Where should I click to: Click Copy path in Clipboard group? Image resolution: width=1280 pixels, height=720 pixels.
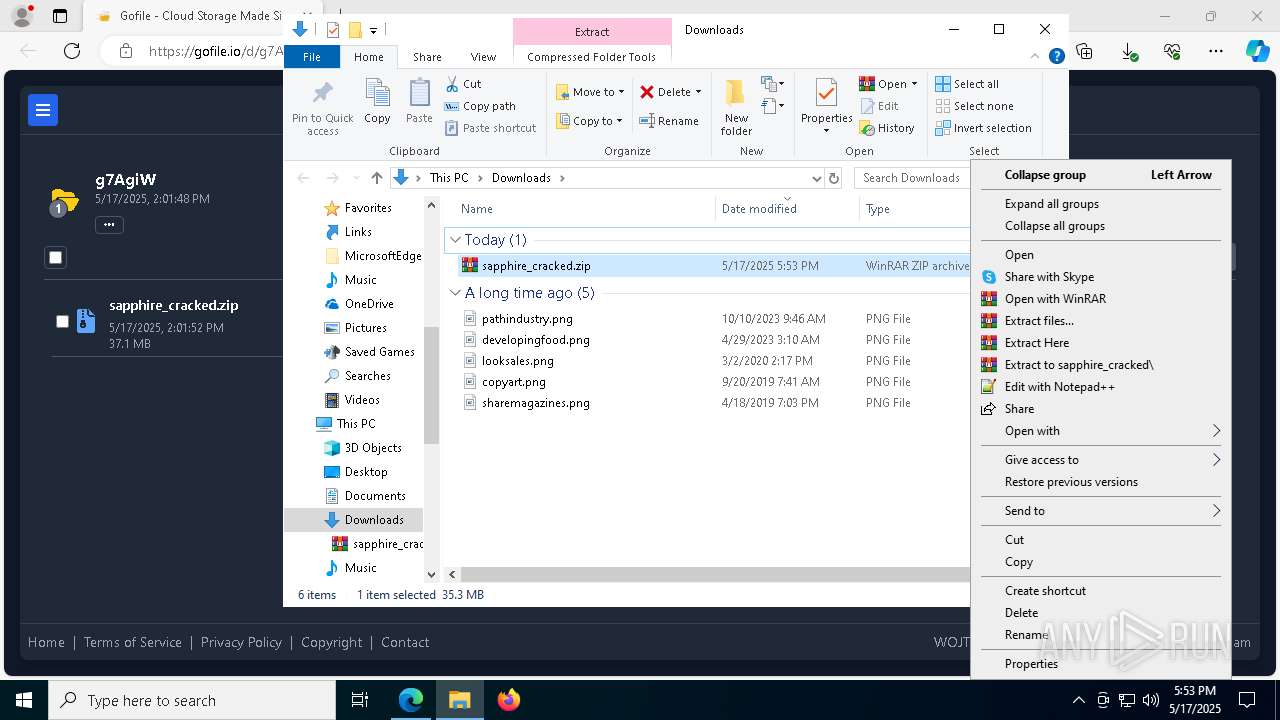480,106
